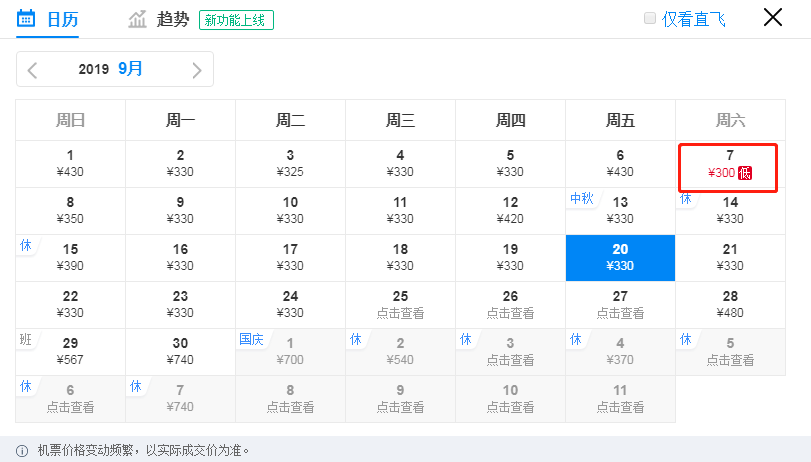Choose September 3 with ¥325 fare

[x=290, y=164]
